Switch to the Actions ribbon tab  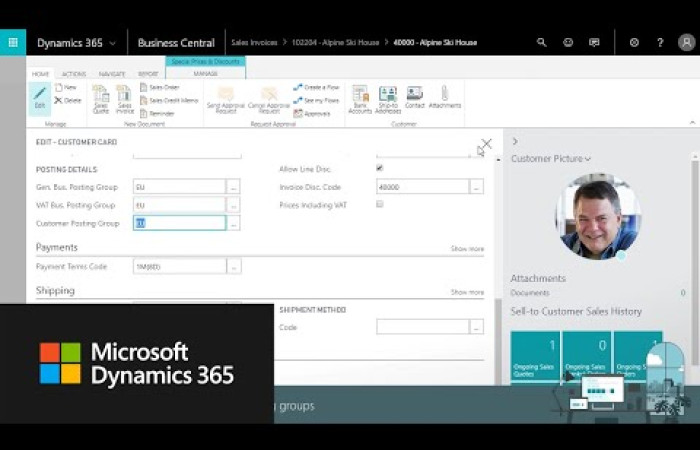pos(74,74)
